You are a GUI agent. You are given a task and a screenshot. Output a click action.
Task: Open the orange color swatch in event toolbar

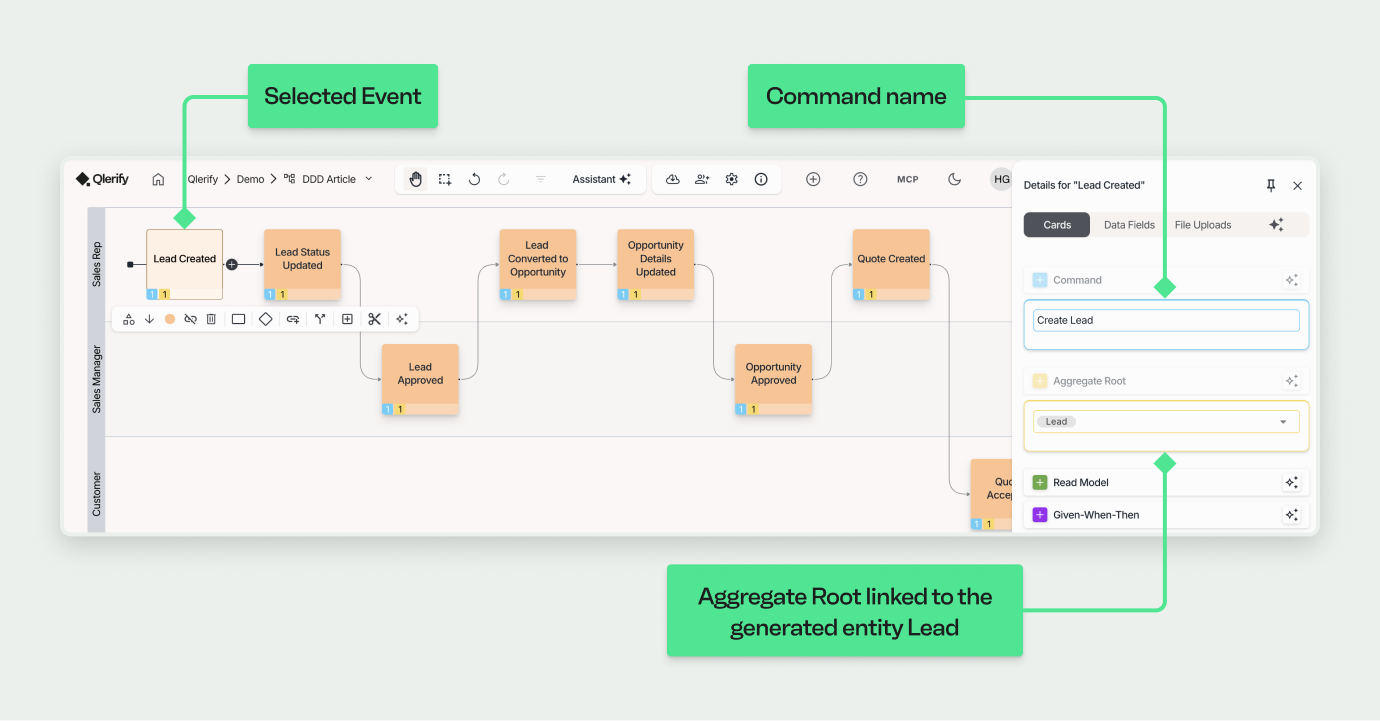click(170, 319)
